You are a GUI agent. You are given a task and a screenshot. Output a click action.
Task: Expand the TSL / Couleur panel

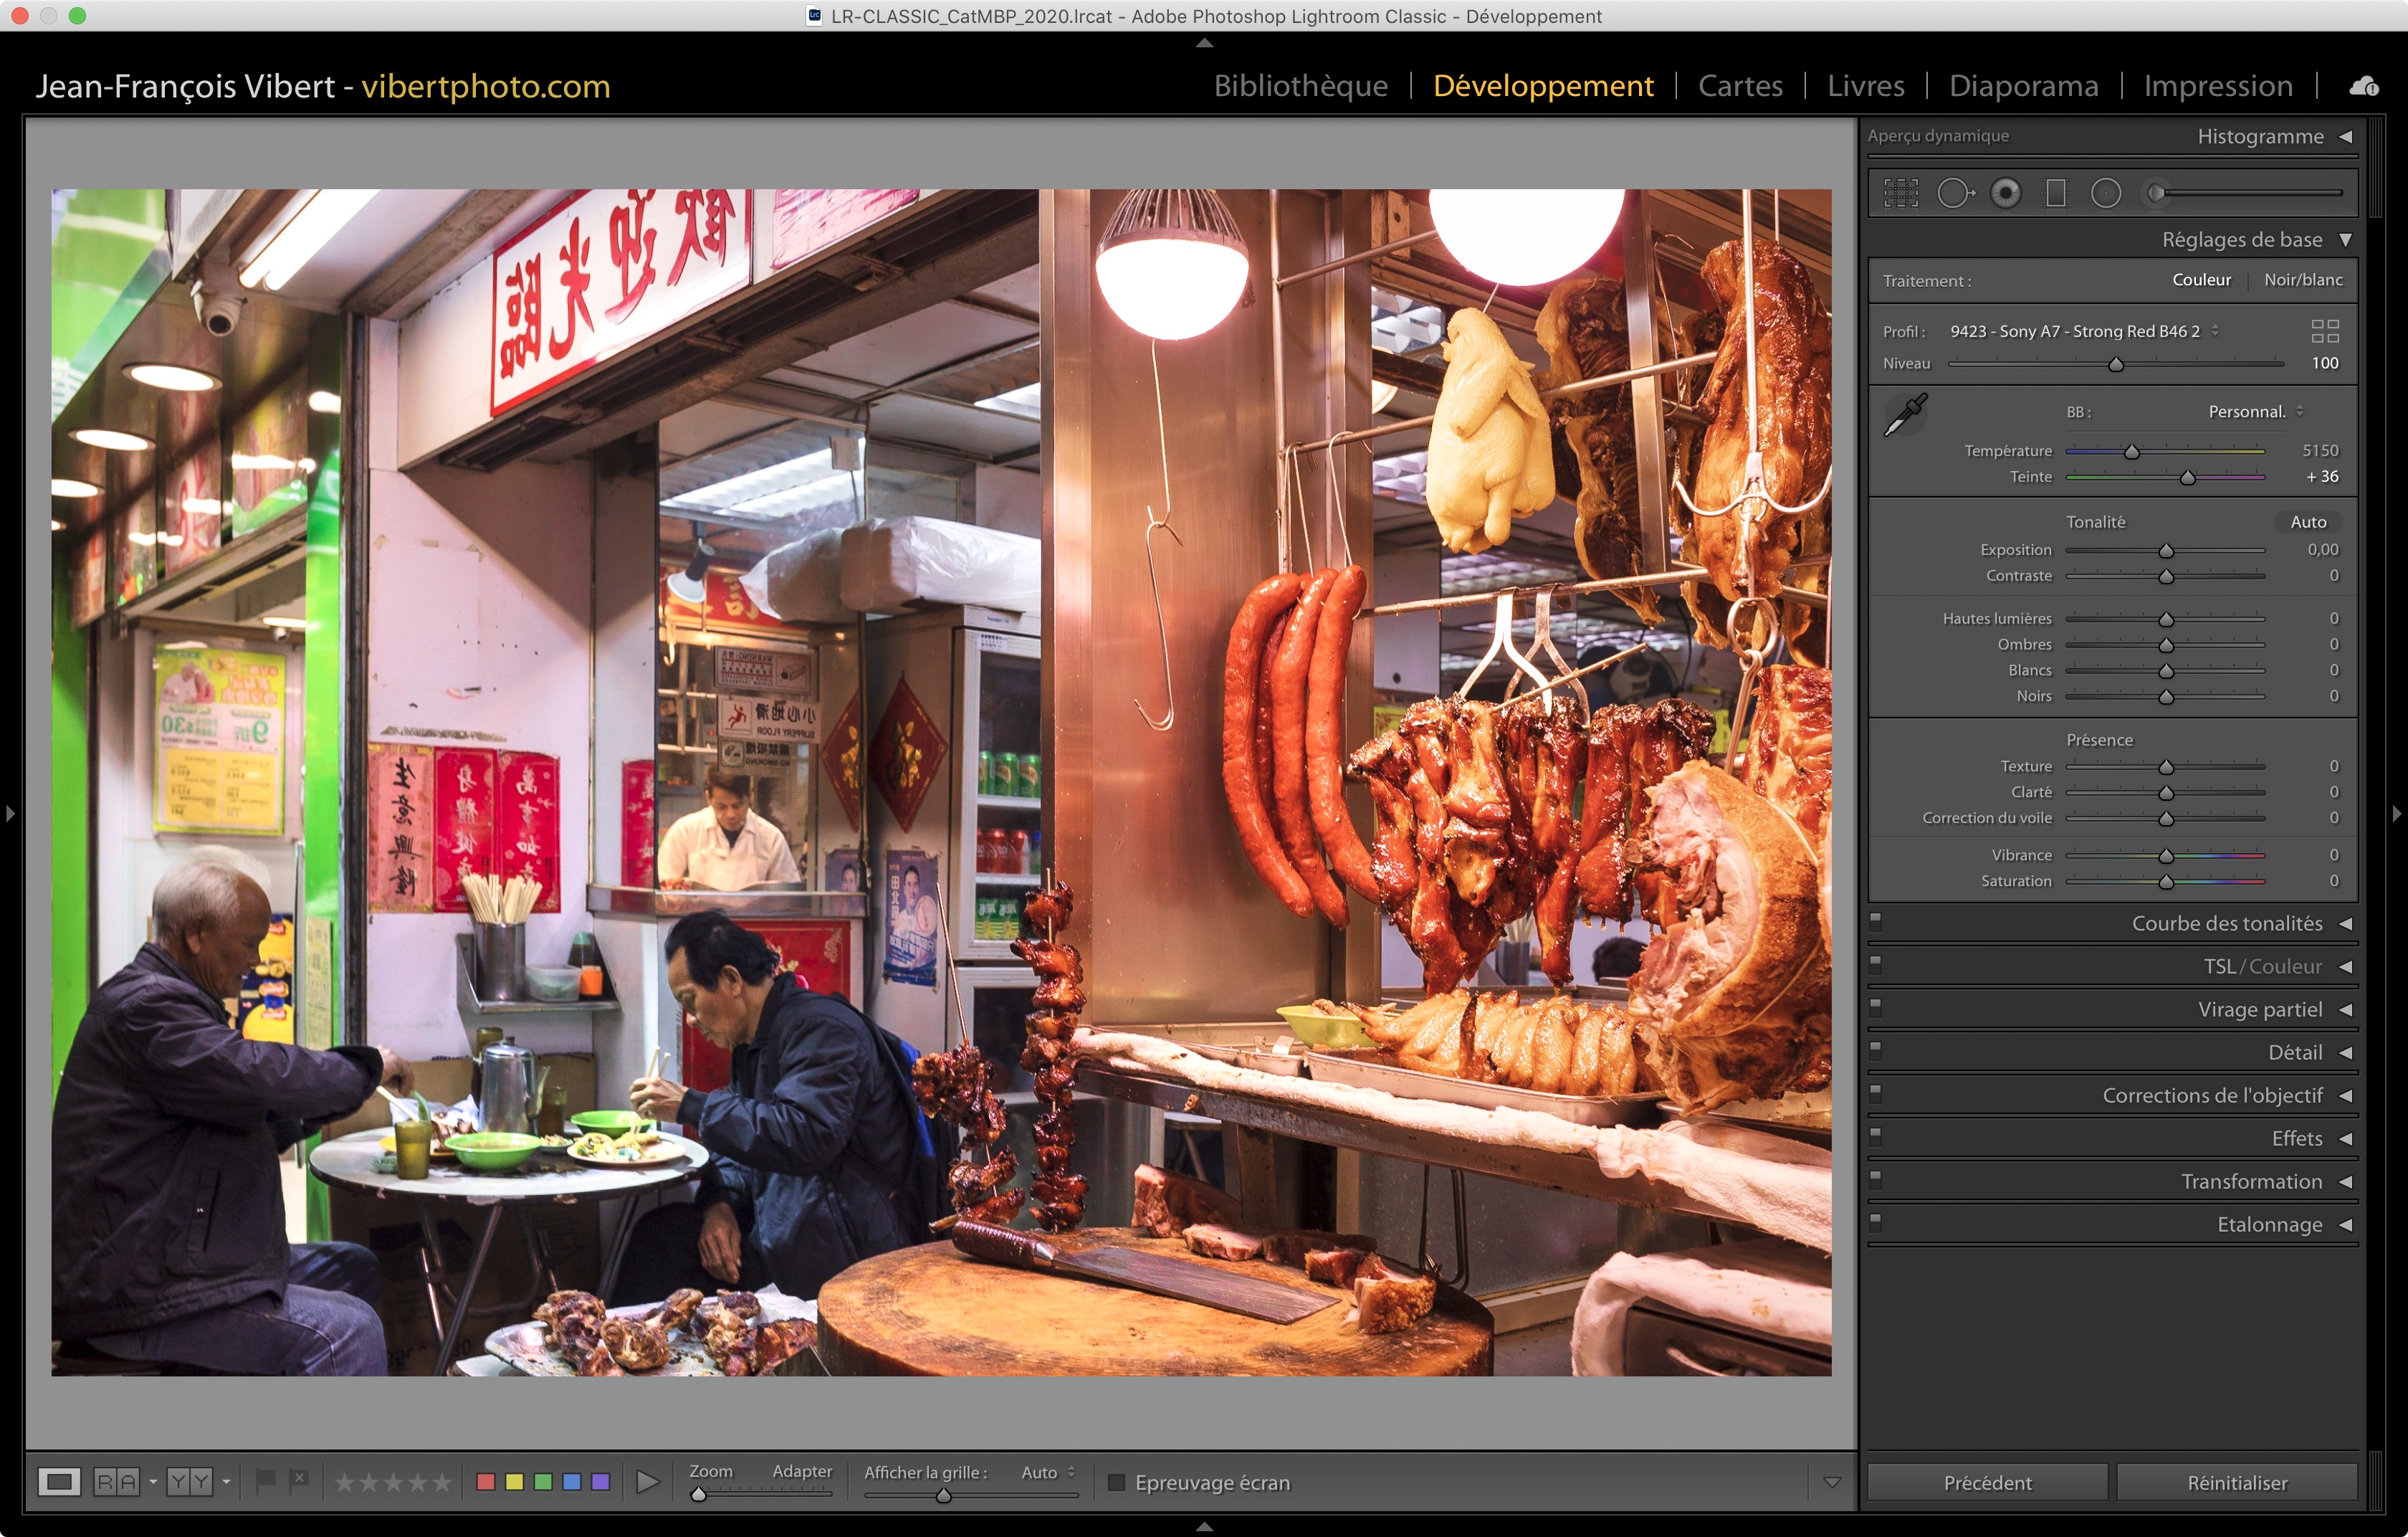pyautogui.click(x=2345, y=967)
